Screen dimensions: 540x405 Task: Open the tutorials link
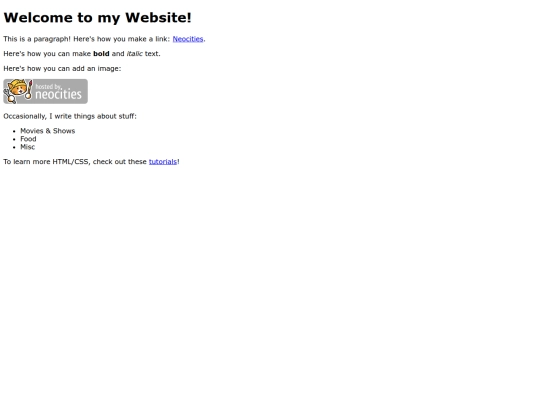point(163,162)
